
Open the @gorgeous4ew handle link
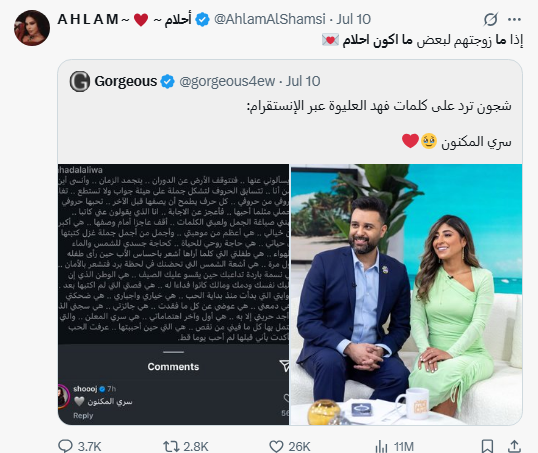click(227, 81)
